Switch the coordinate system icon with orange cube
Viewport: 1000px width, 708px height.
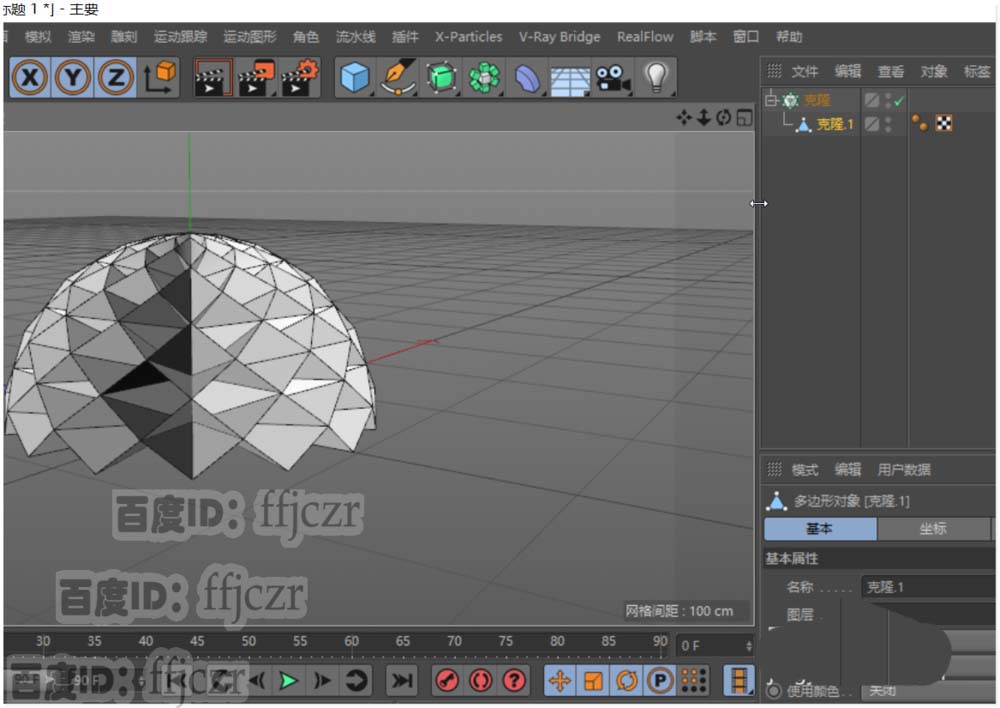click(159, 78)
